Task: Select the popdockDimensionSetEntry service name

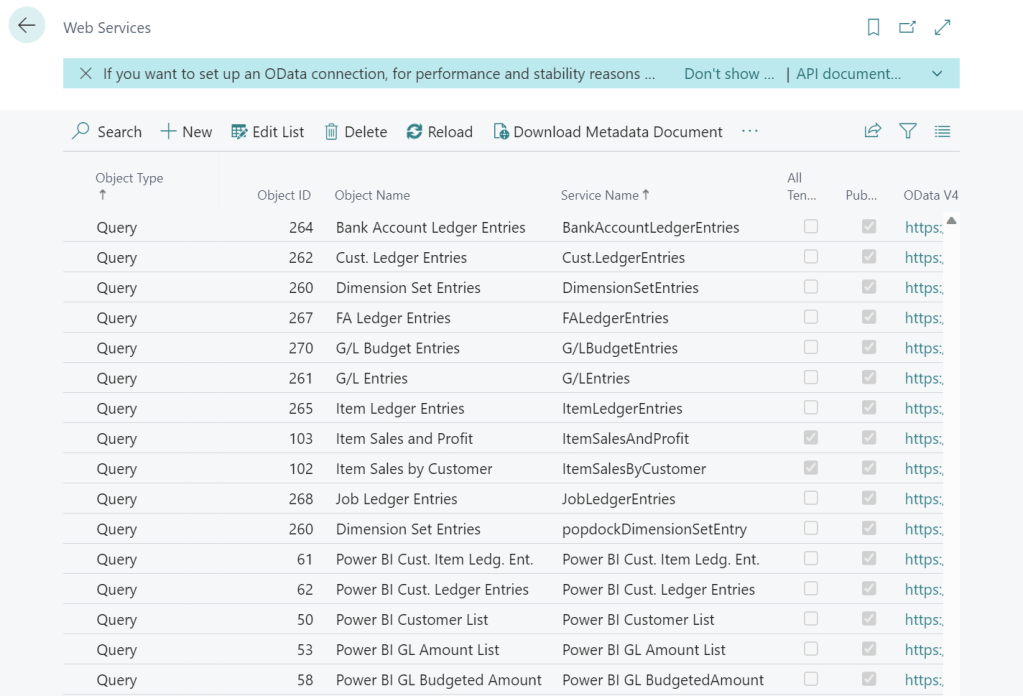Action: click(654, 529)
